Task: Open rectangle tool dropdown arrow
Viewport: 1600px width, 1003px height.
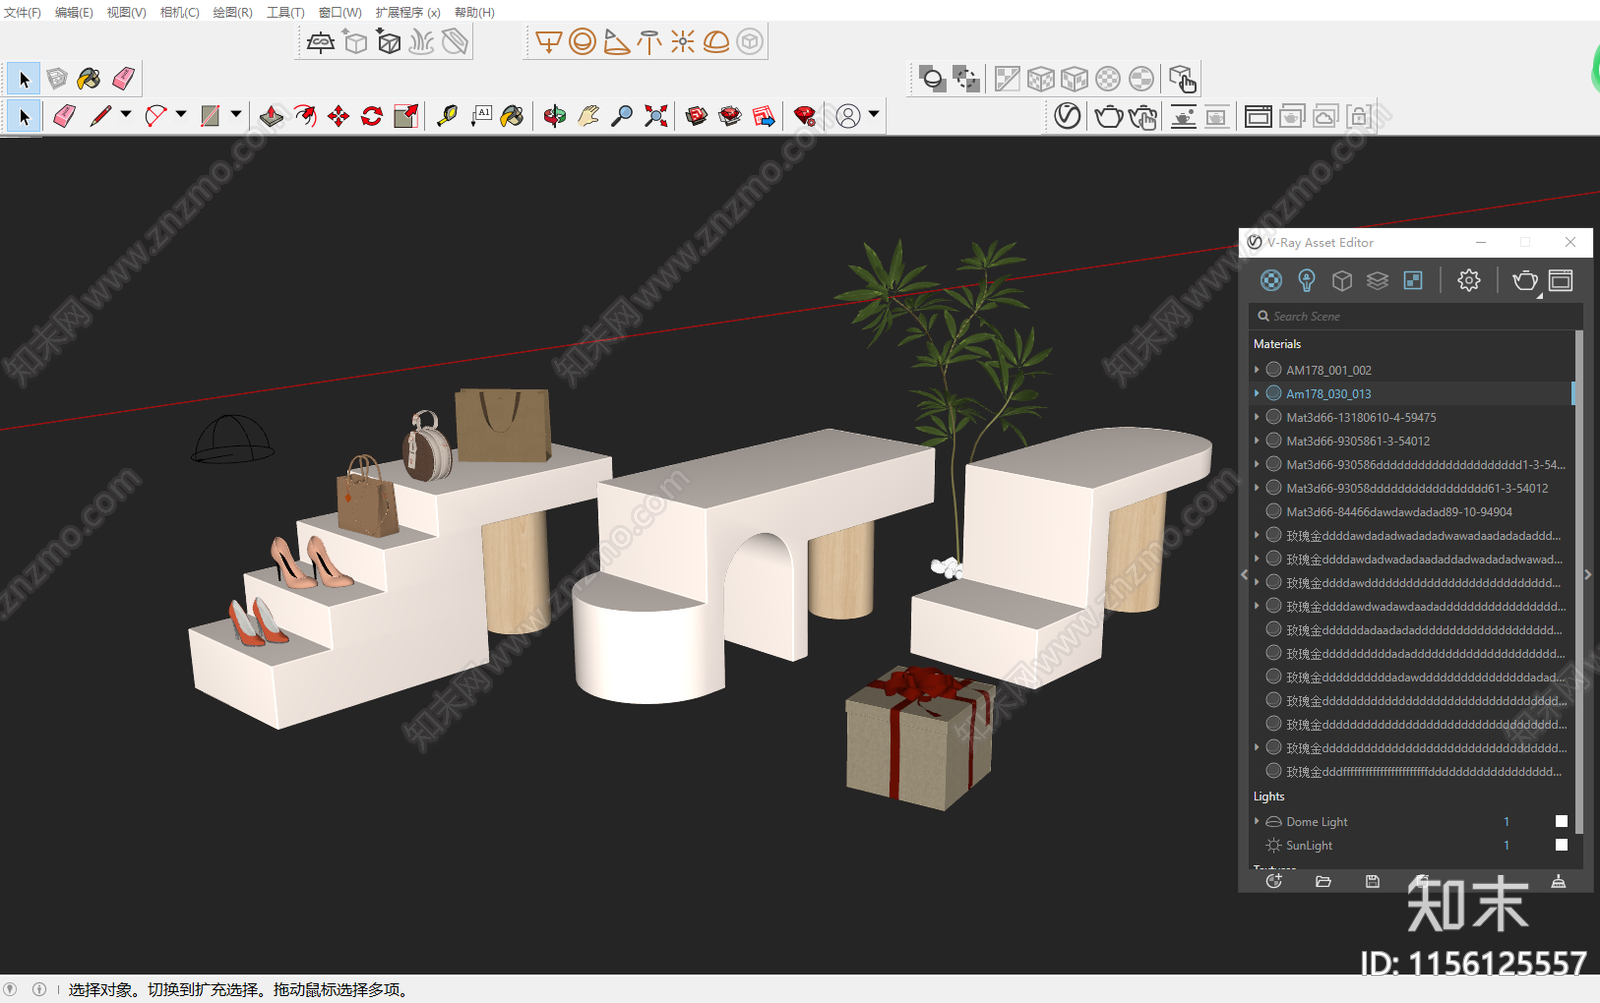Action: [x=236, y=115]
